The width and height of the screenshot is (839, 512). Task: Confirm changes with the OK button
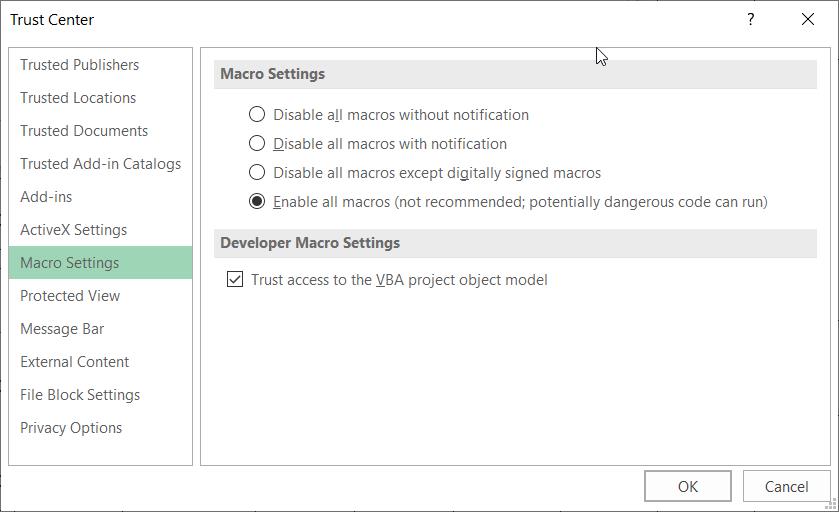(688, 486)
